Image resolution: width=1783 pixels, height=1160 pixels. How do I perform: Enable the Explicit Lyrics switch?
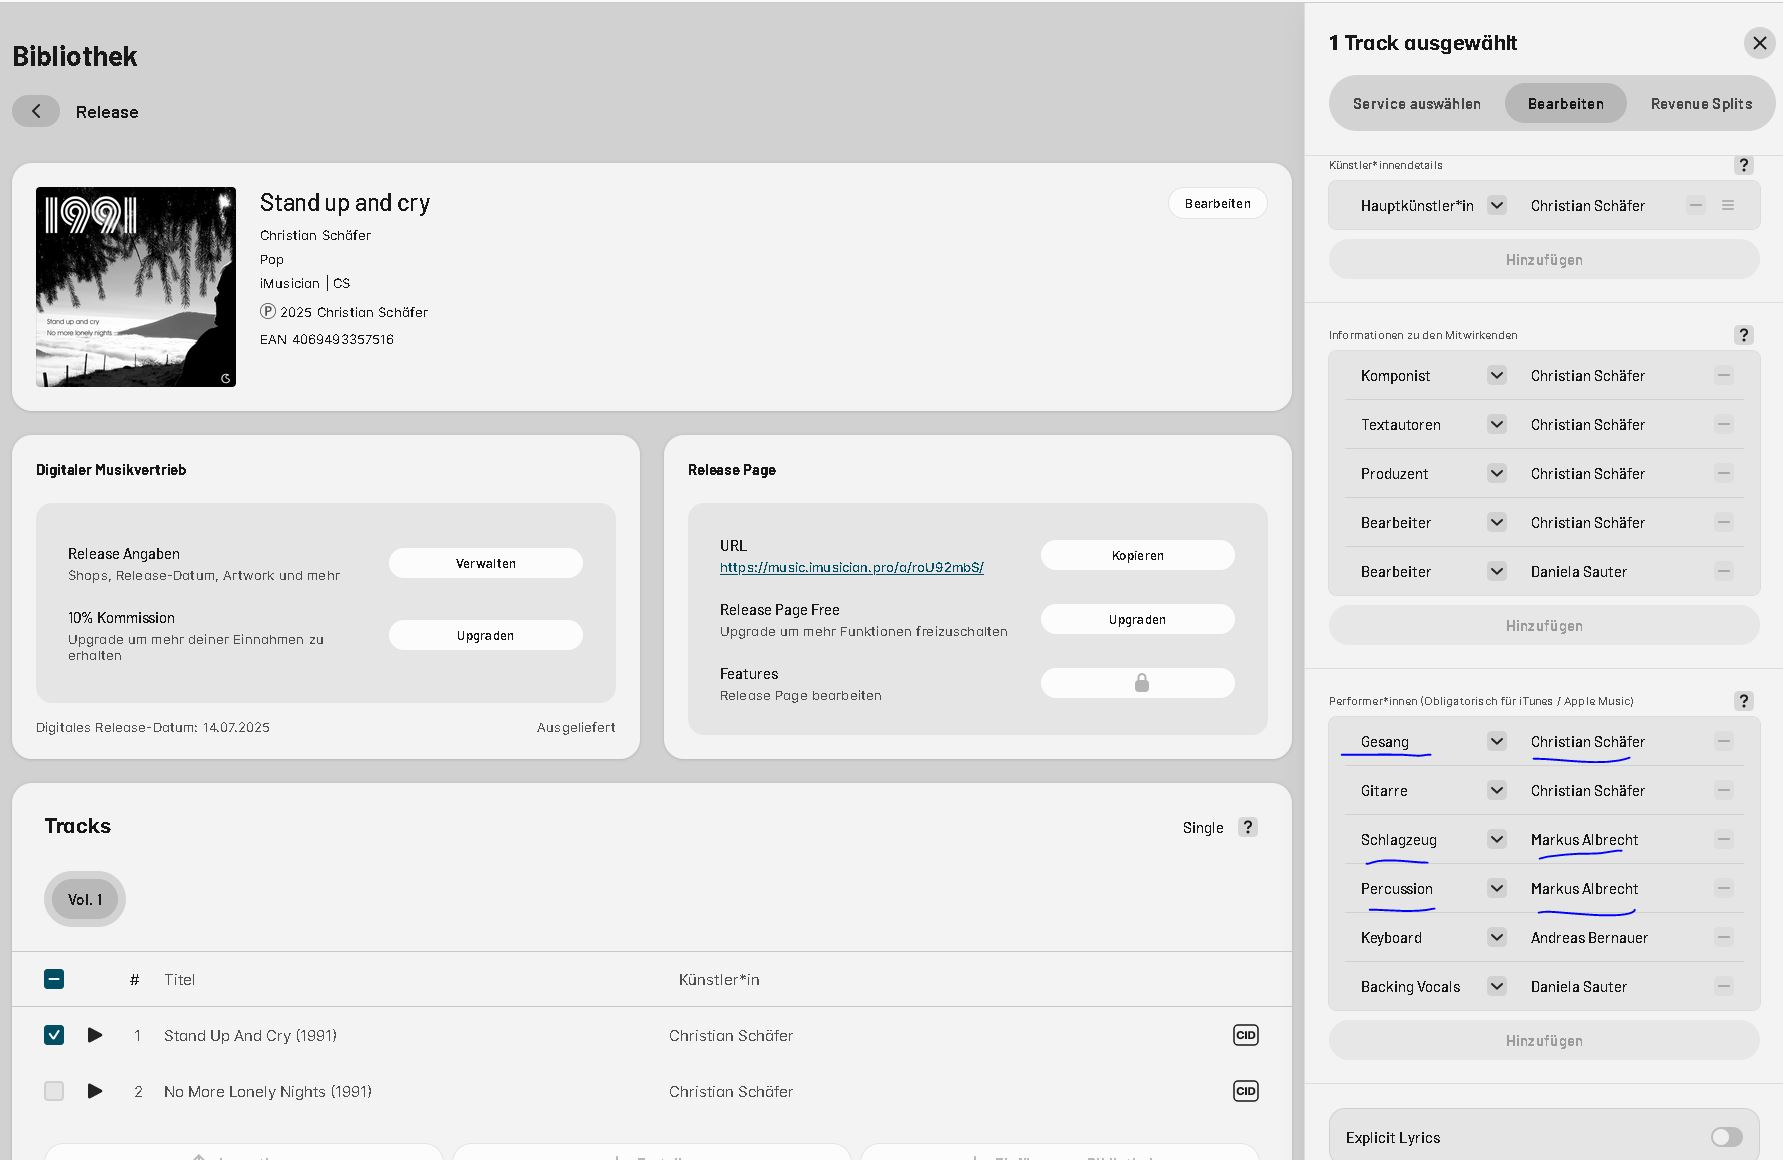pyautogui.click(x=1726, y=1137)
